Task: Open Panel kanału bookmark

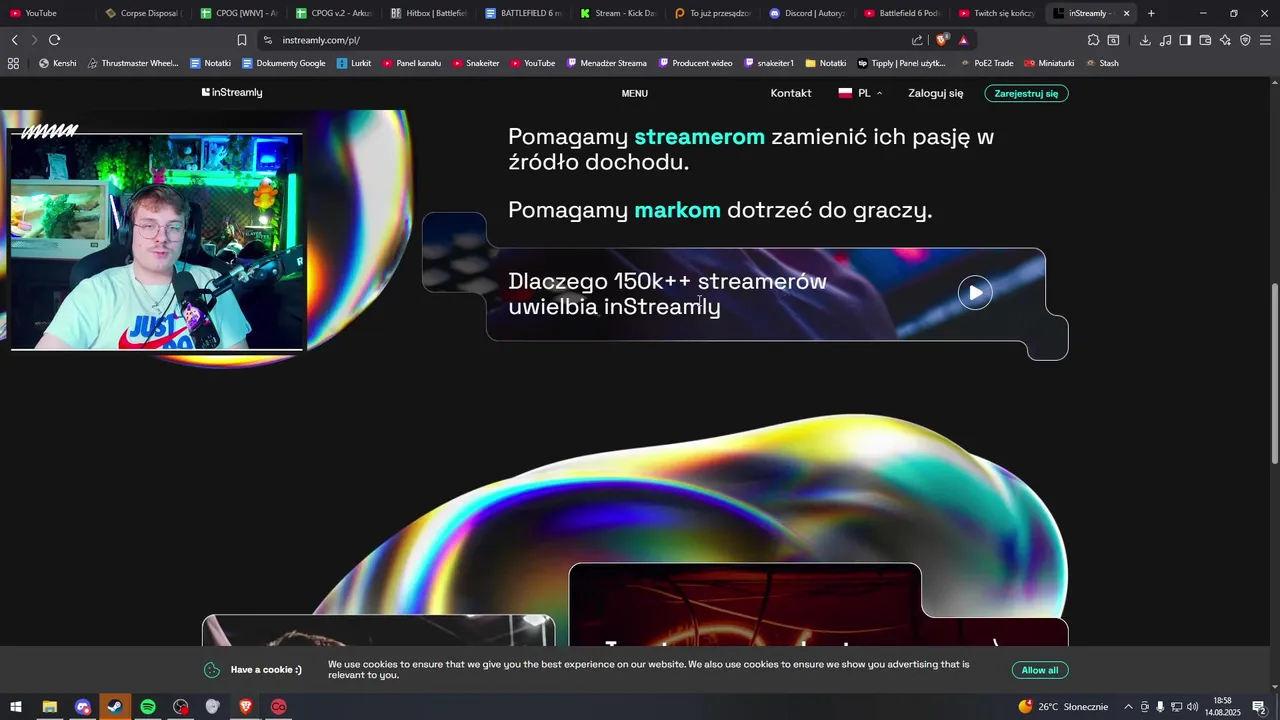Action: 412,63
